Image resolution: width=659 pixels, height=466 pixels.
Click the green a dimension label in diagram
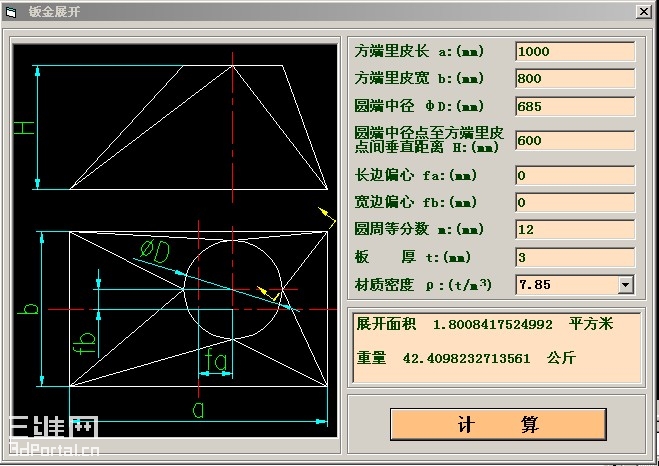pos(198,409)
